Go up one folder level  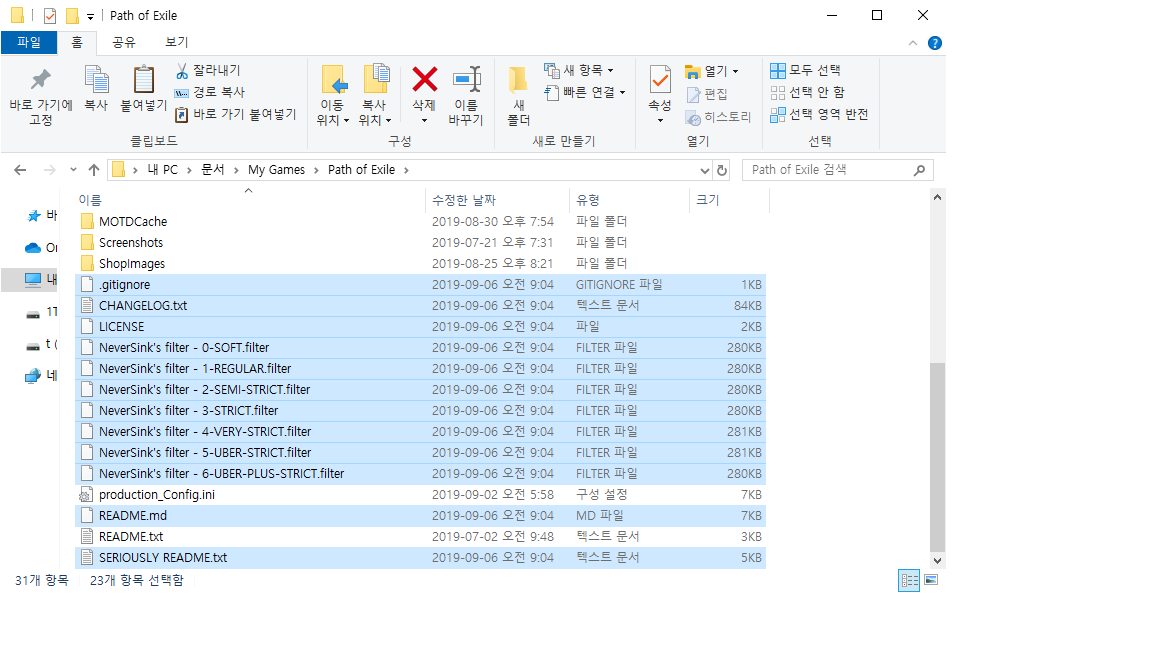point(93,170)
